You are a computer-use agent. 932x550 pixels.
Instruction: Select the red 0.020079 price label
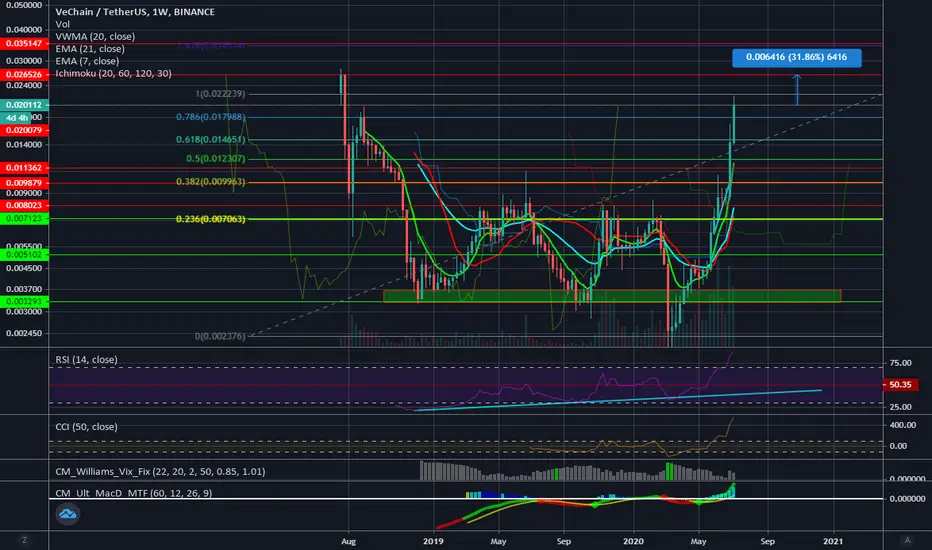(24, 130)
